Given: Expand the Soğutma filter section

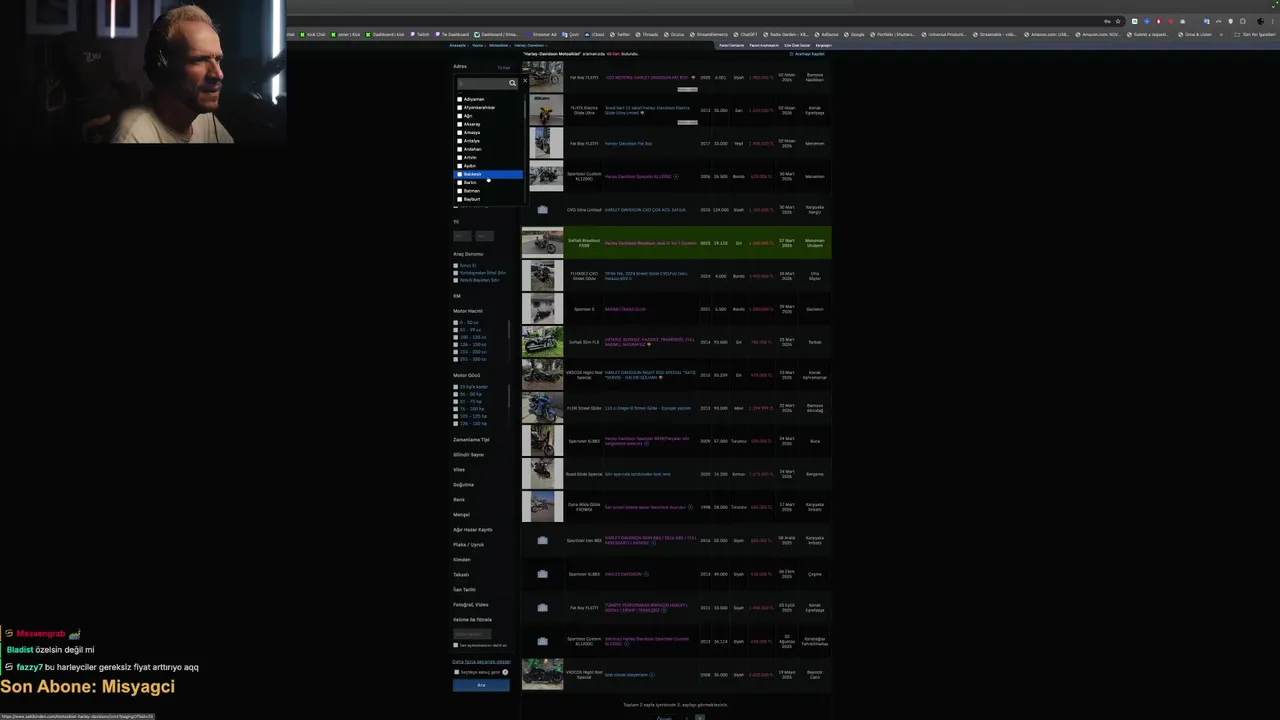Looking at the screenshot, I should click(x=463, y=485).
